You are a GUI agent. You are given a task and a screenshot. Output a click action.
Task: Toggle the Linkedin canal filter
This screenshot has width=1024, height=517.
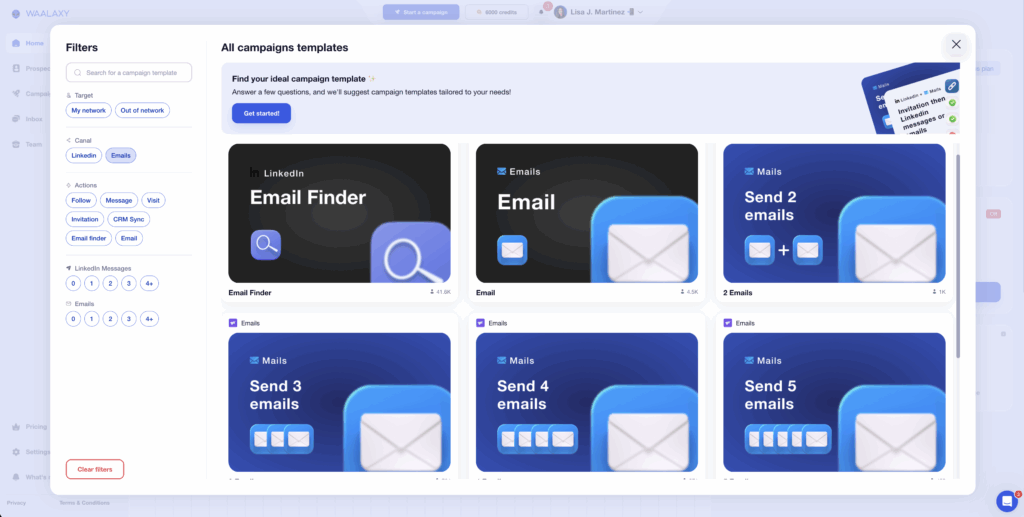pos(84,155)
